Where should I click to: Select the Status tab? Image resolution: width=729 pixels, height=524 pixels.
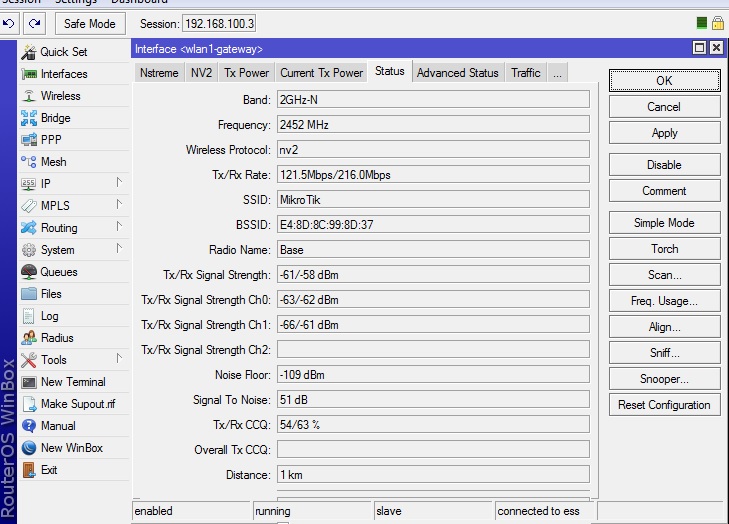(x=390, y=71)
